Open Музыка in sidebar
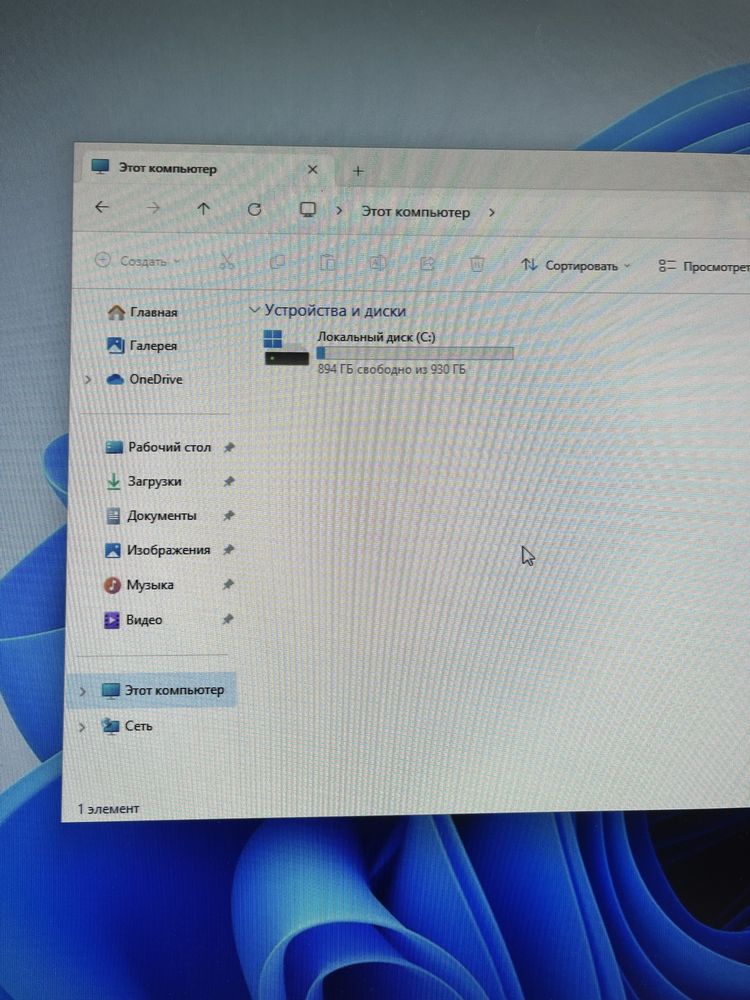This screenshot has height=1000, width=750. coord(139,585)
